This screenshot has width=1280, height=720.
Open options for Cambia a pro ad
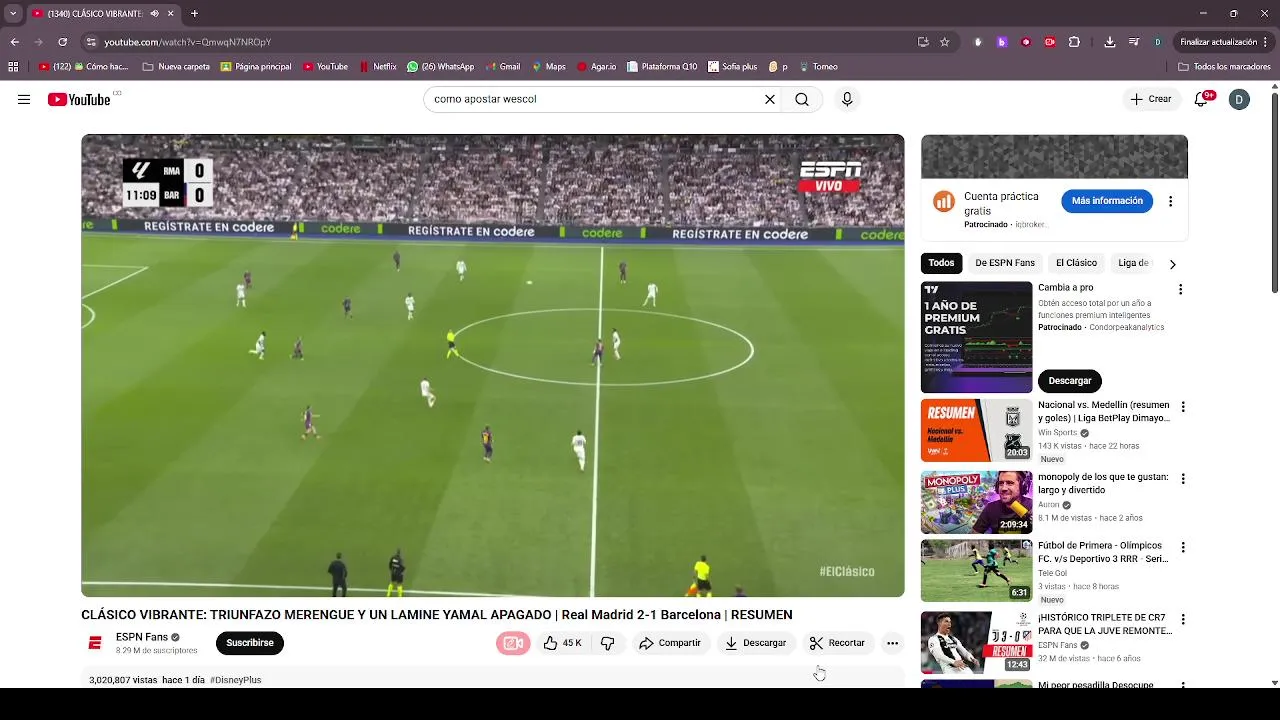coord(1180,289)
